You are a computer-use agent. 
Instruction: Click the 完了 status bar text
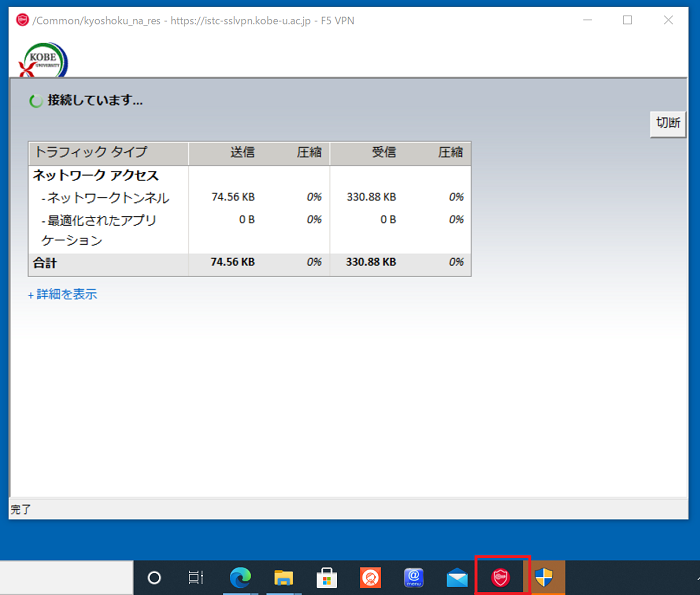(21, 509)
